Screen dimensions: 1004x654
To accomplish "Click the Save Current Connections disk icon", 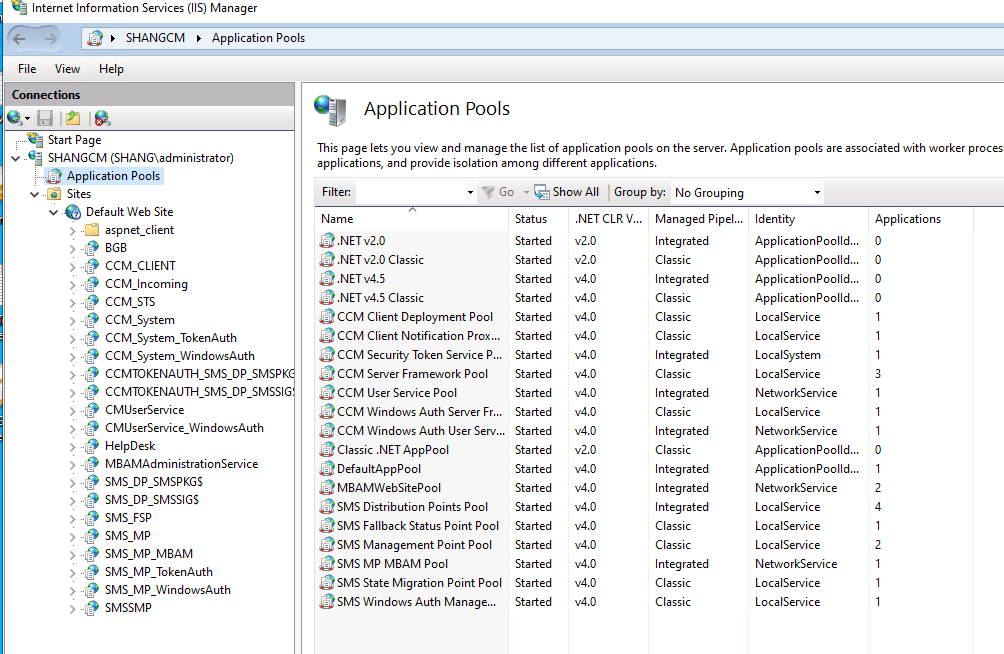I will (x=44, y=117).
